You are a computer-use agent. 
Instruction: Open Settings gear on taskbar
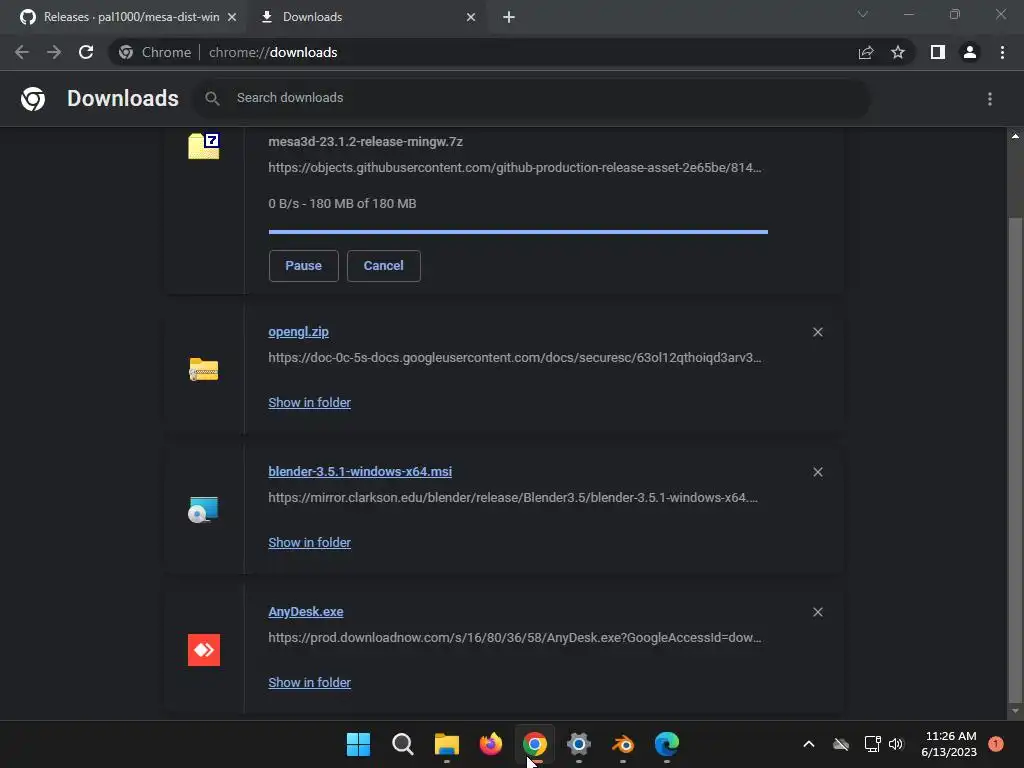pos(579,744)
